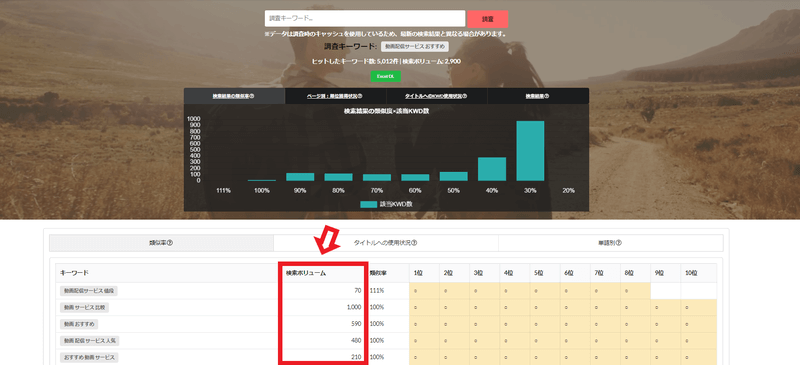The image size is (800, 365).
Task: Switch to the ページ別:順位獲得状況 chart tab
Action: 335,96
